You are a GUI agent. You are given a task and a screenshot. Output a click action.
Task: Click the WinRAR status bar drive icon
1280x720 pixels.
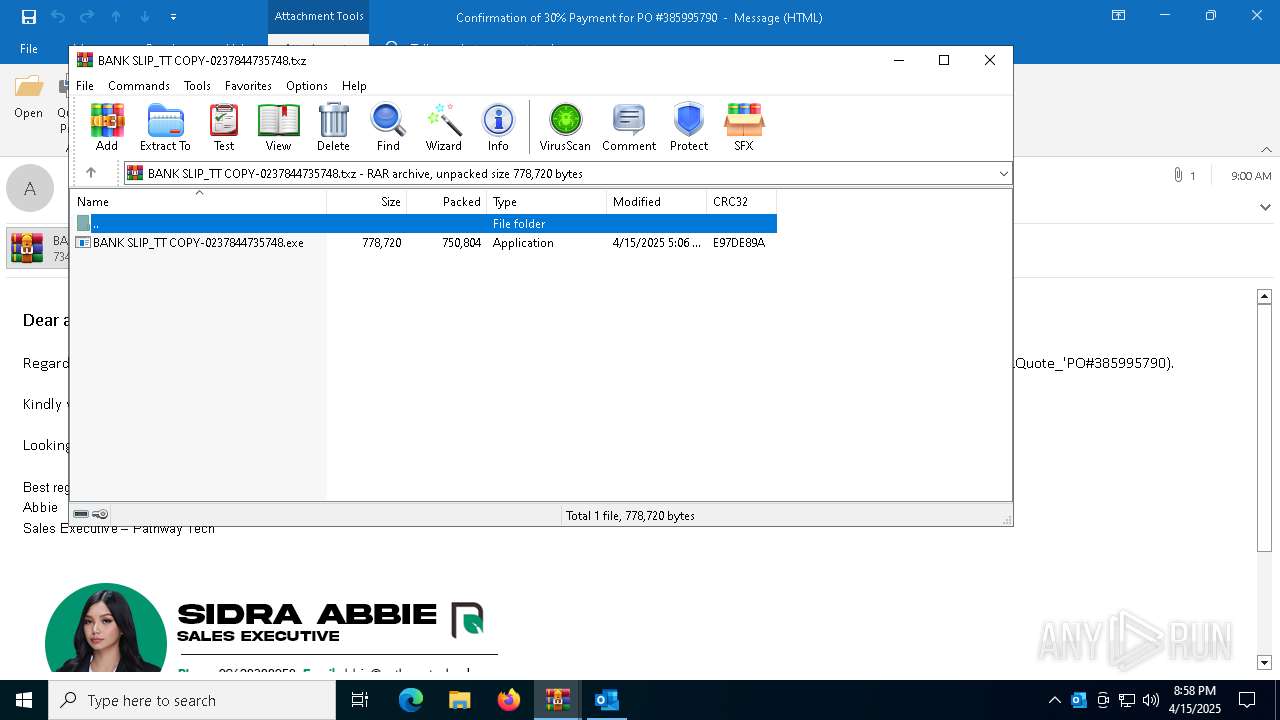point(81,514)
